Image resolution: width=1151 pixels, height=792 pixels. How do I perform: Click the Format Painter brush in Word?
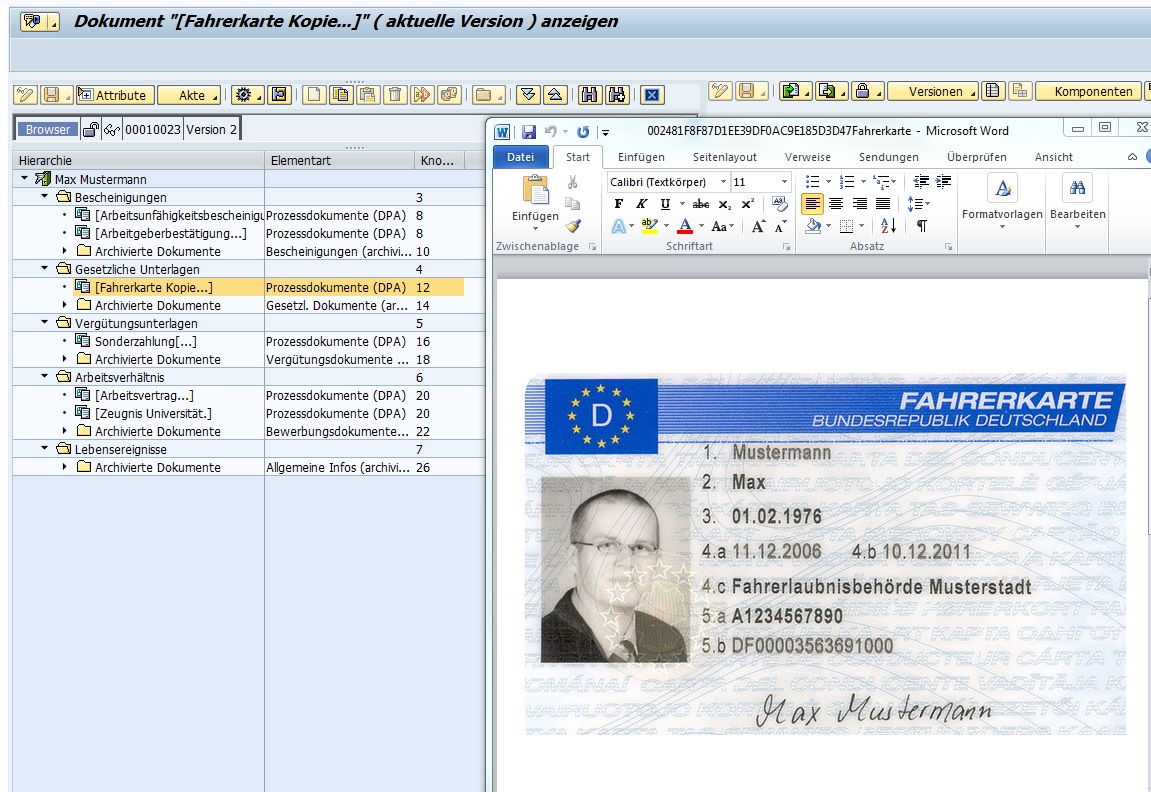click(573, 226)
